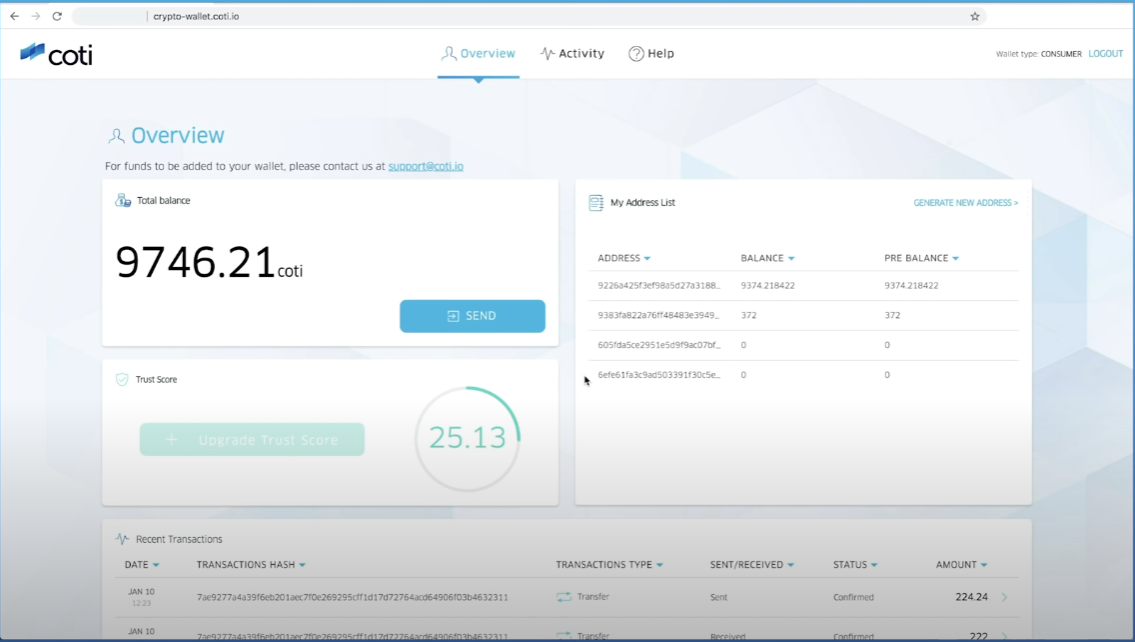Select address 6efe61fa3c9ad503391f30c5e

click(659, 375)
